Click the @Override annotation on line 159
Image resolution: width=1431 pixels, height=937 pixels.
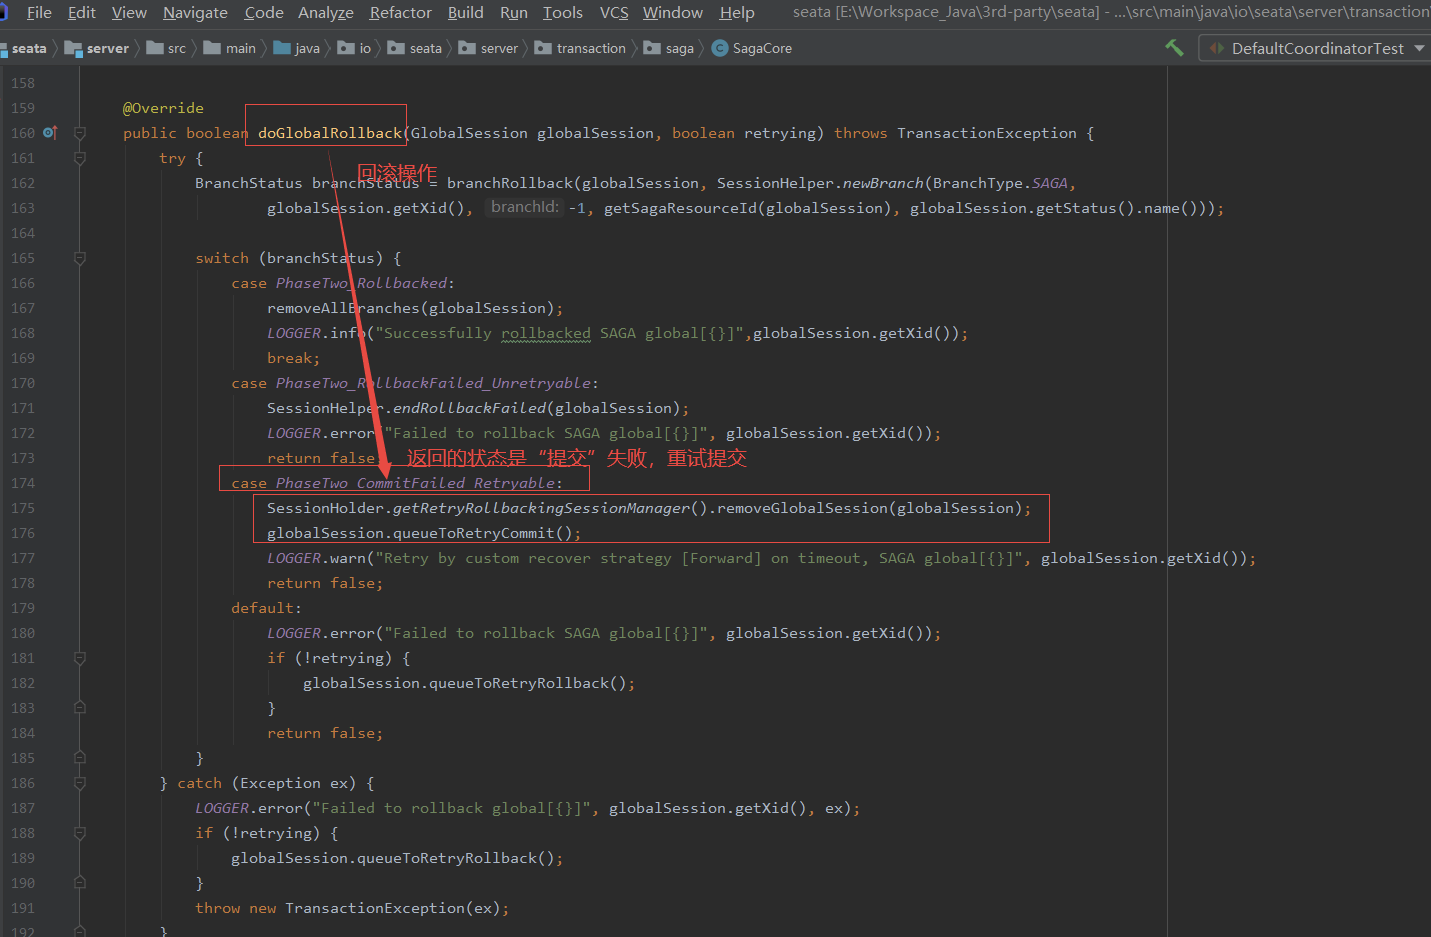pos(163,108)
